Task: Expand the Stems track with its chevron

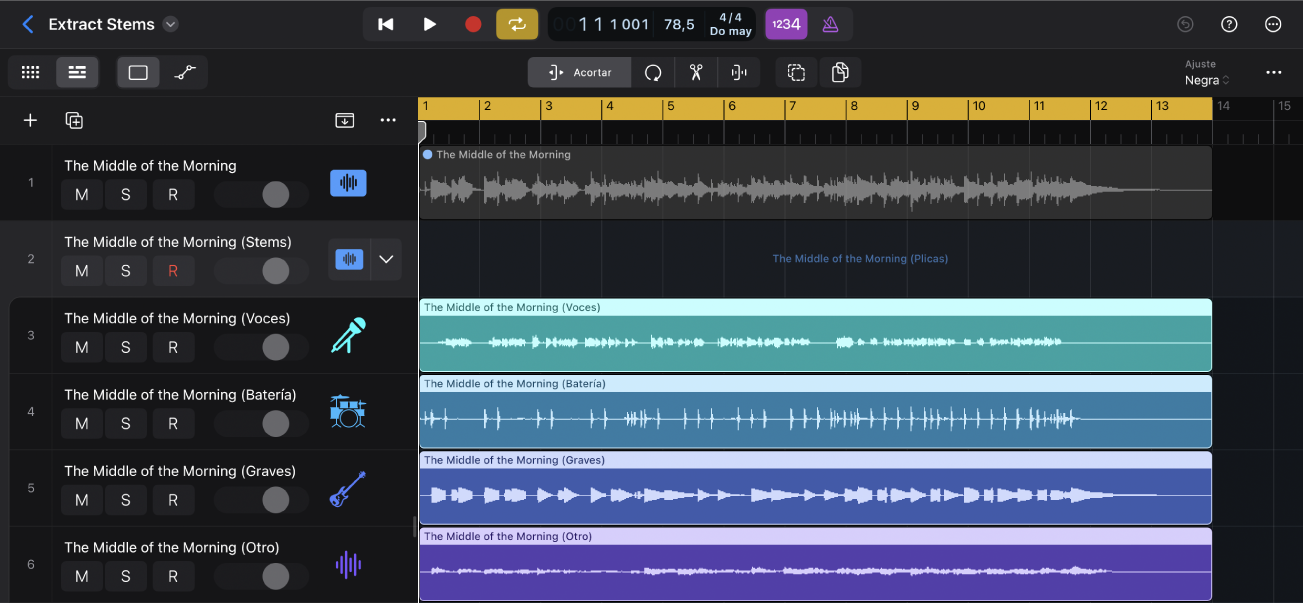Action: (386, 259)
